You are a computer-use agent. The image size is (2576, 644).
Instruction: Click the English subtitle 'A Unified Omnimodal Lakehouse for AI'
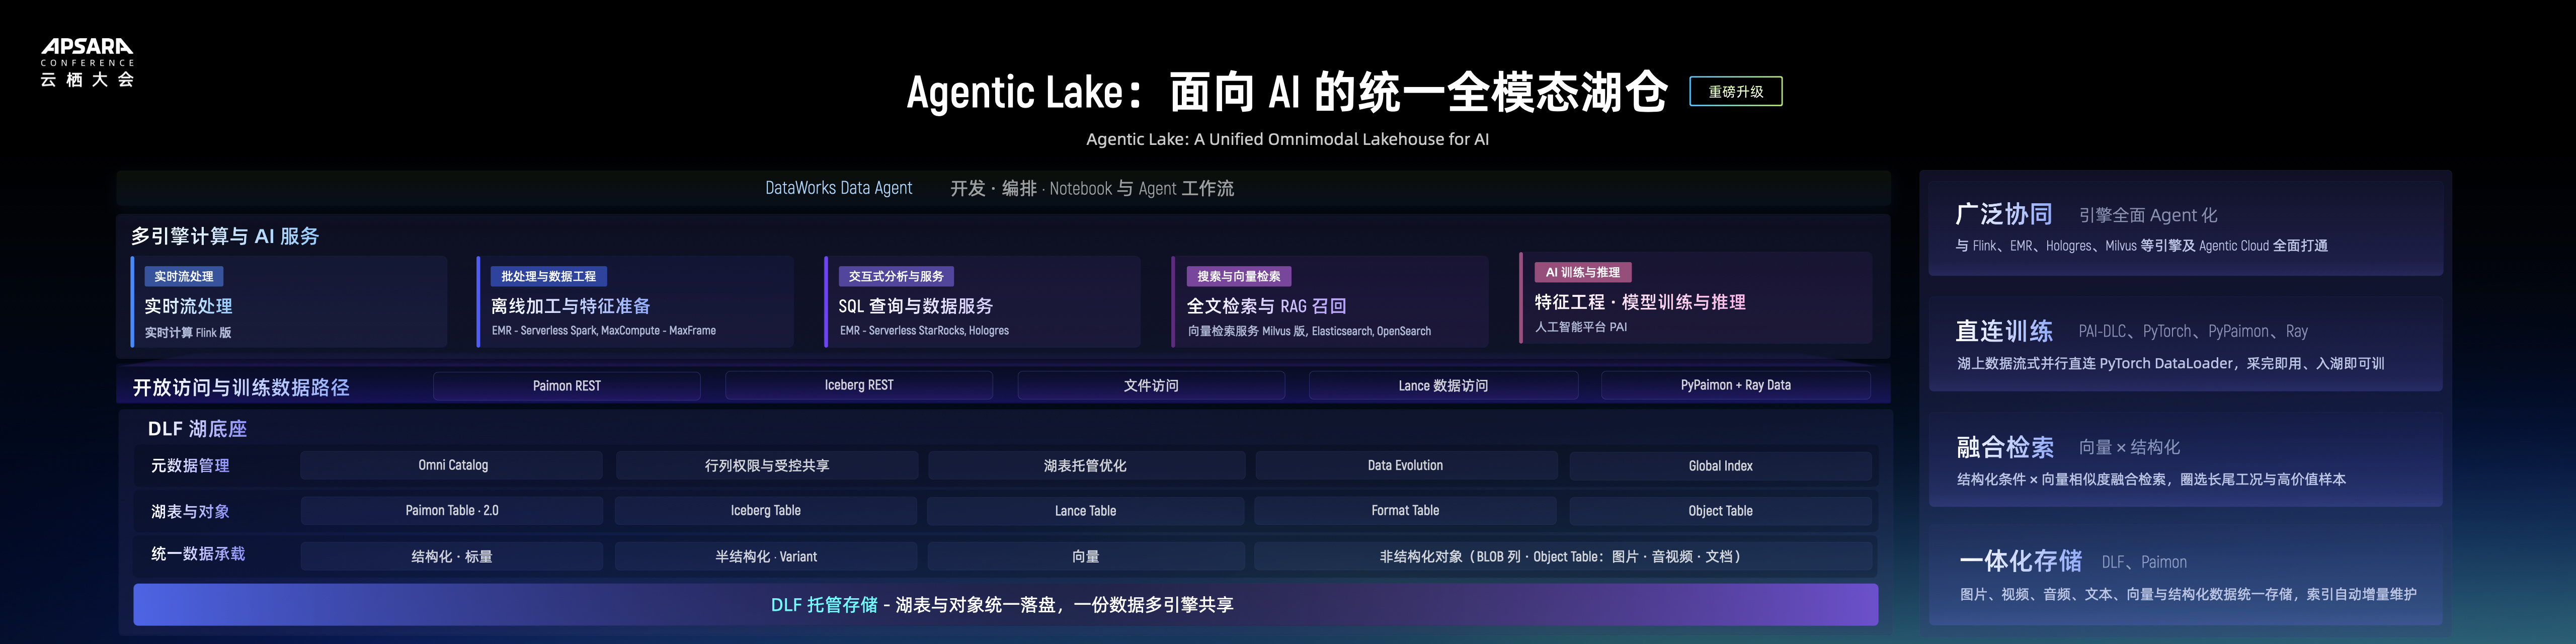(1287, 139)
